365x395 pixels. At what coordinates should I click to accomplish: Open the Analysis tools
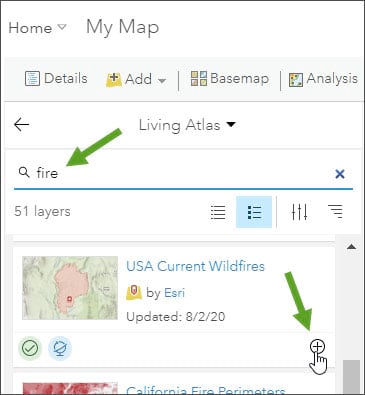[323, 79]
